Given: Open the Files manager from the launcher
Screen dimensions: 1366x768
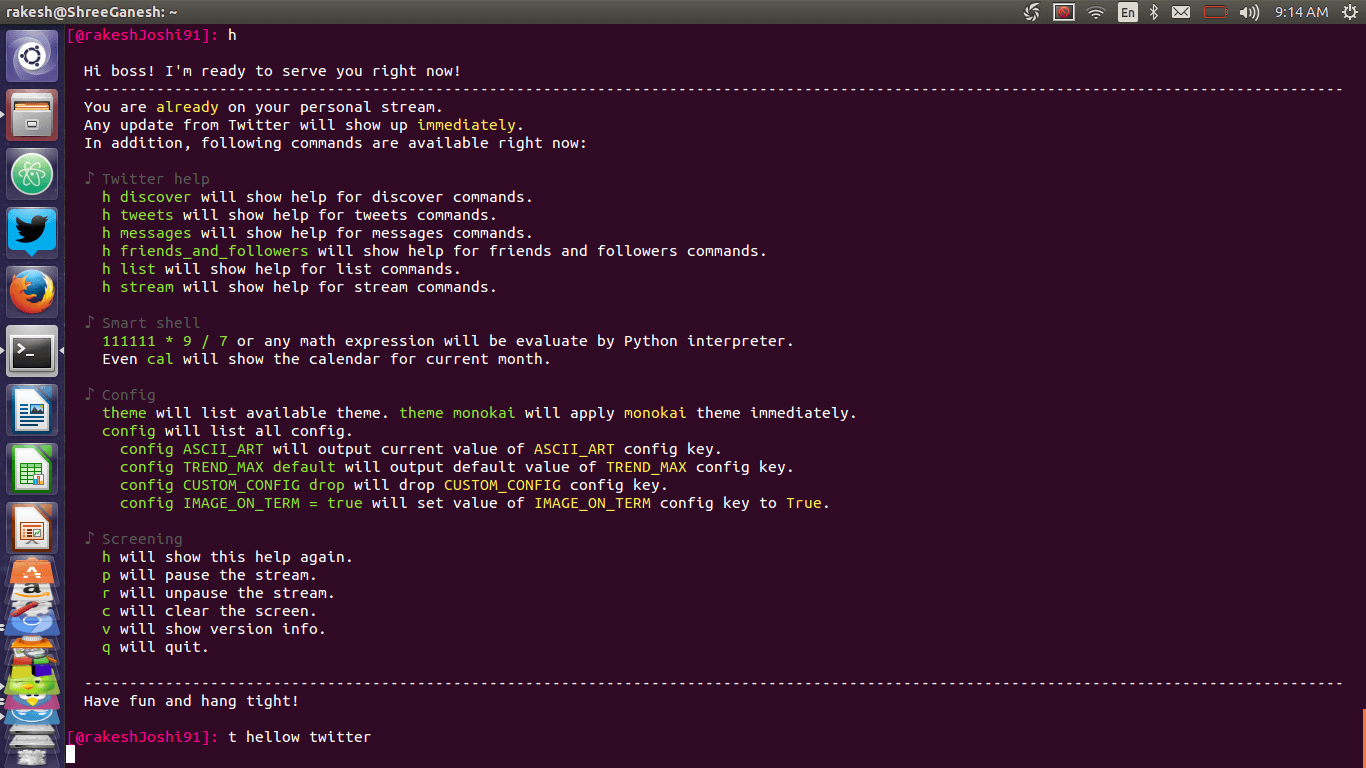Looking at the screenshot, I should pyautogui.click(x=33, y=115).
